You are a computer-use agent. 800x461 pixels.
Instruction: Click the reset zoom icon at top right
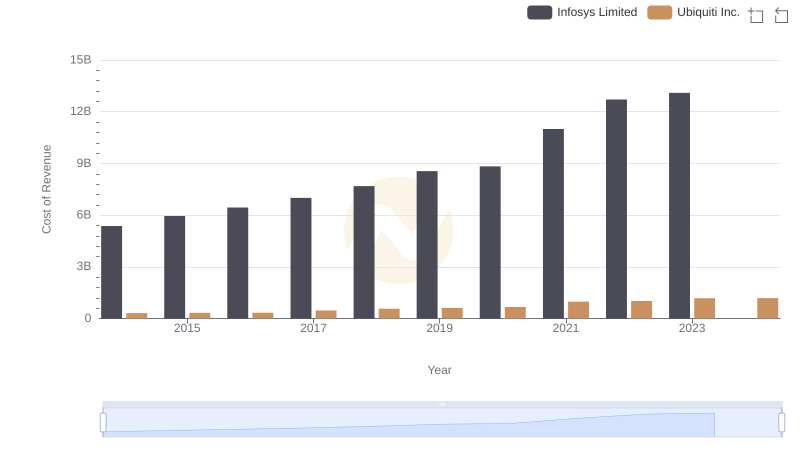coord(781,15)
